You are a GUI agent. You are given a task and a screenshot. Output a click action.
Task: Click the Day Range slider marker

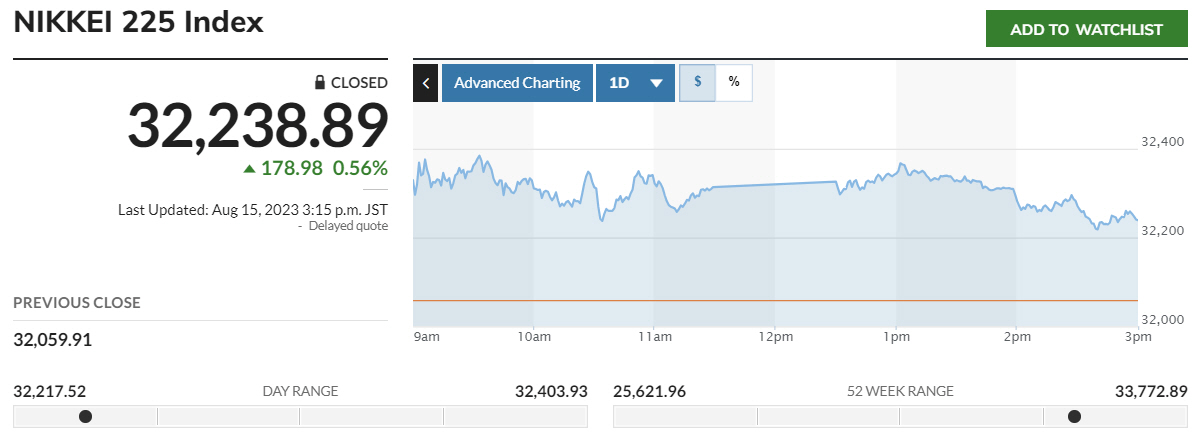pyautogui.click(x=85, y=416)
